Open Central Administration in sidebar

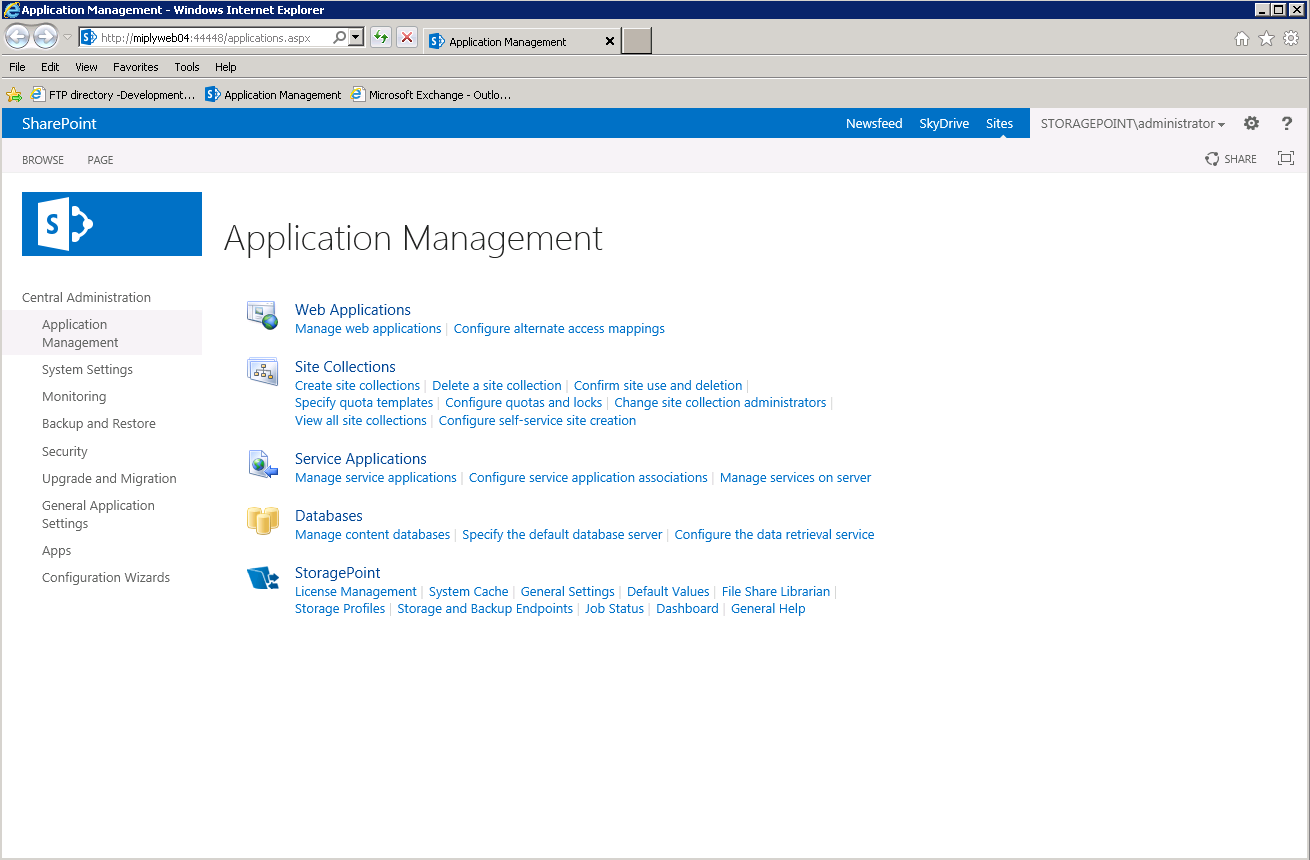coord(86,297)
